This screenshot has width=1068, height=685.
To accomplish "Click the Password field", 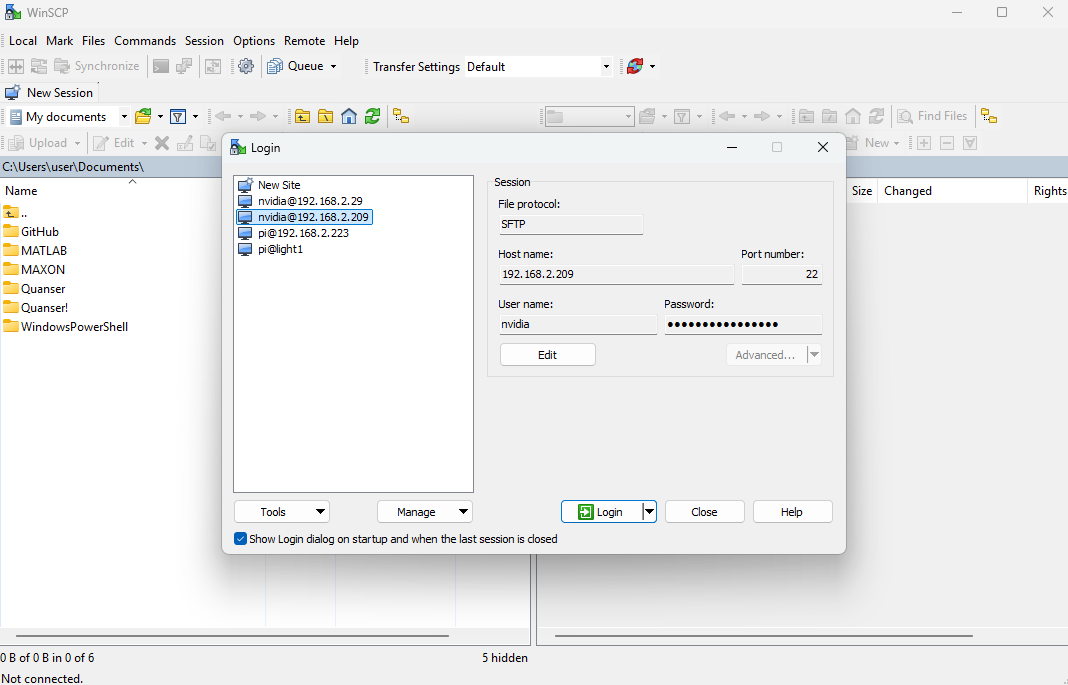I will pos(743,324).
